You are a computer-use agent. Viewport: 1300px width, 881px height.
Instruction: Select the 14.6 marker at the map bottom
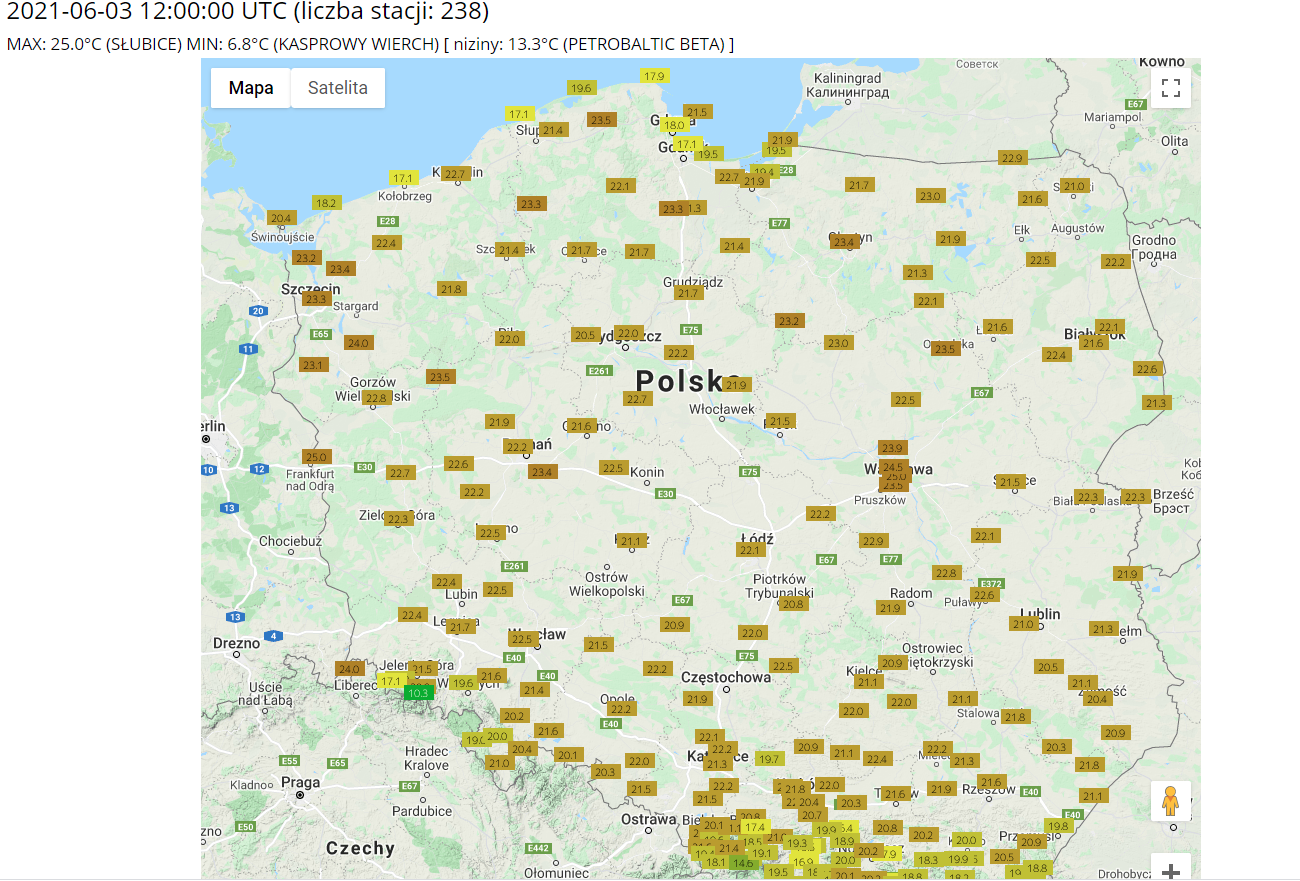point(742,863)
